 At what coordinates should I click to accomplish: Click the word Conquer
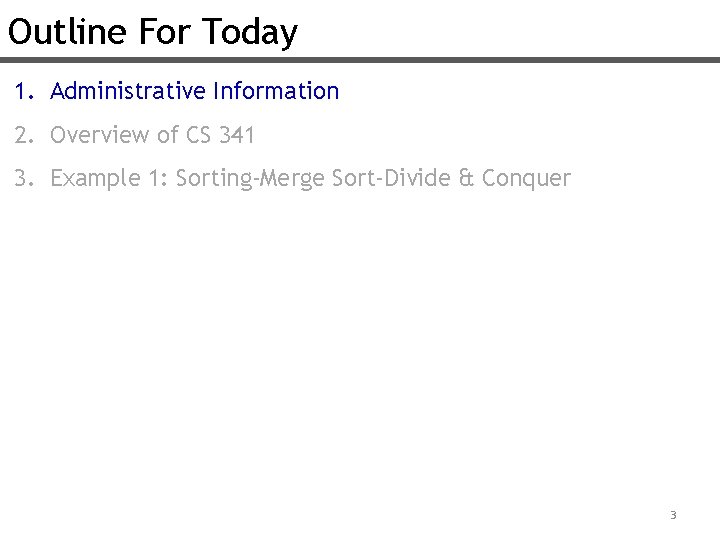point(526,179)
